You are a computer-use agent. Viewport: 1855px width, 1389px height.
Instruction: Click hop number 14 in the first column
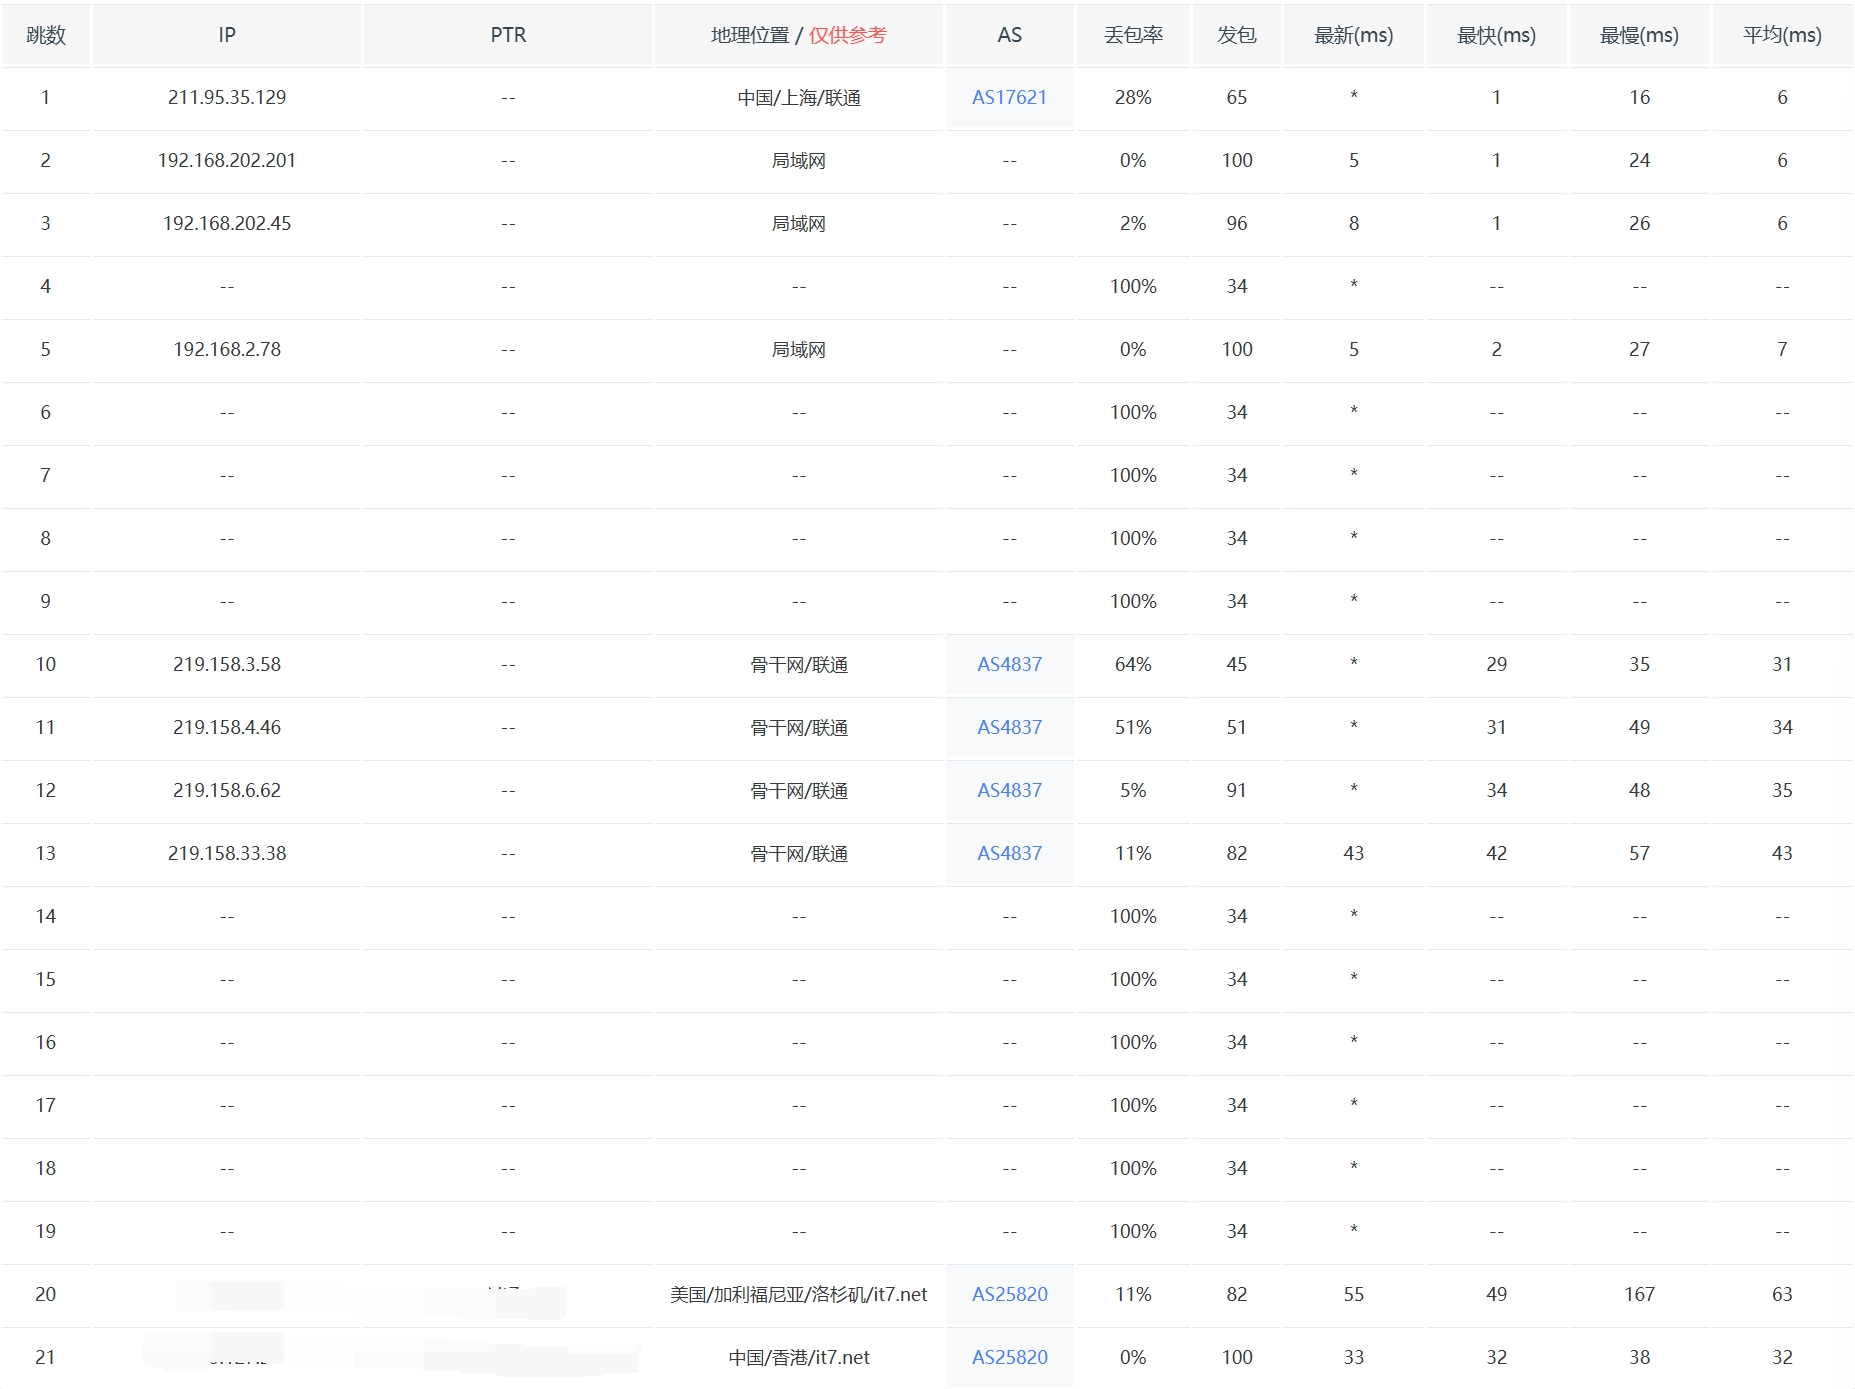46,916
